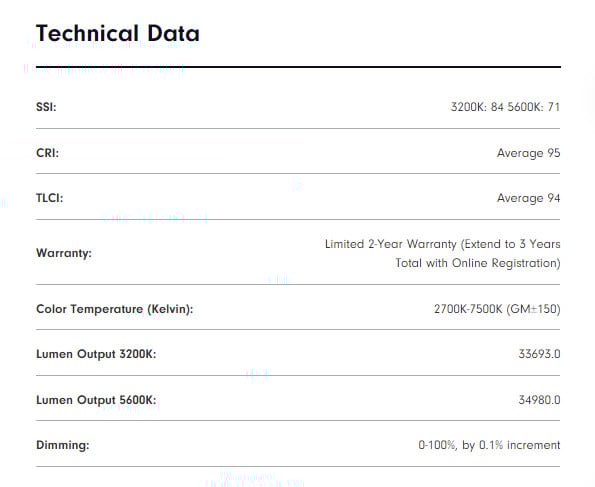Select the CRI label
Screen dimensions: 595x487
tap(47, 153)
